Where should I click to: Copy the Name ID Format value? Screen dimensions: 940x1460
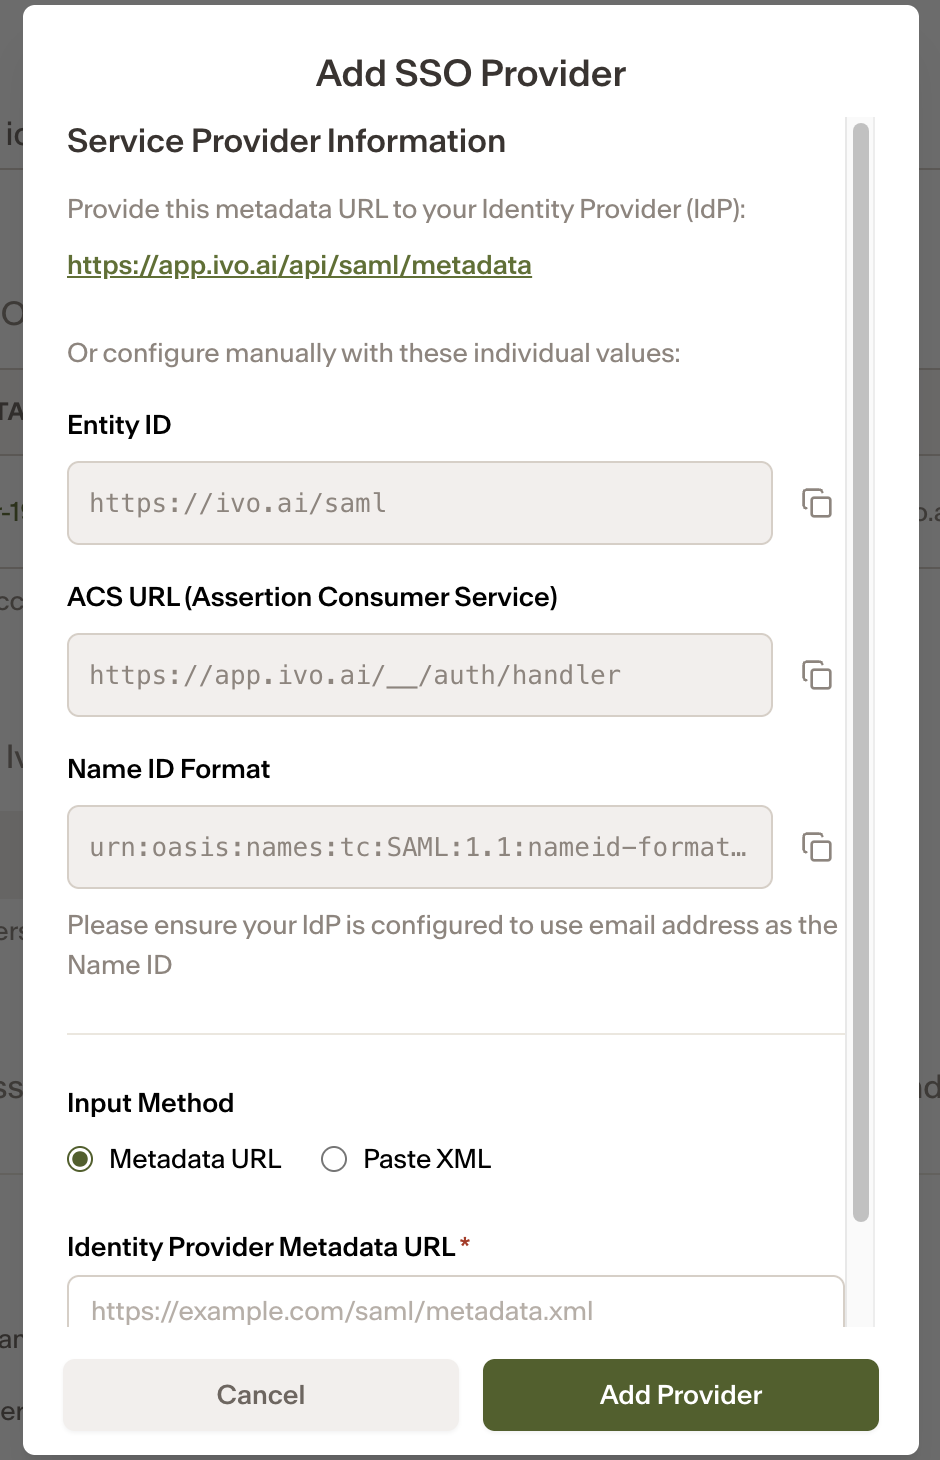(817, 847)
